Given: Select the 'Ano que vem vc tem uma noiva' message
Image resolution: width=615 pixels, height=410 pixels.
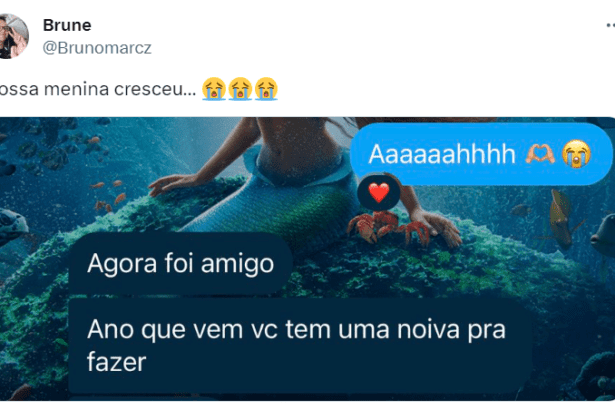Looking at the screenshot, I should click(300, 346).
